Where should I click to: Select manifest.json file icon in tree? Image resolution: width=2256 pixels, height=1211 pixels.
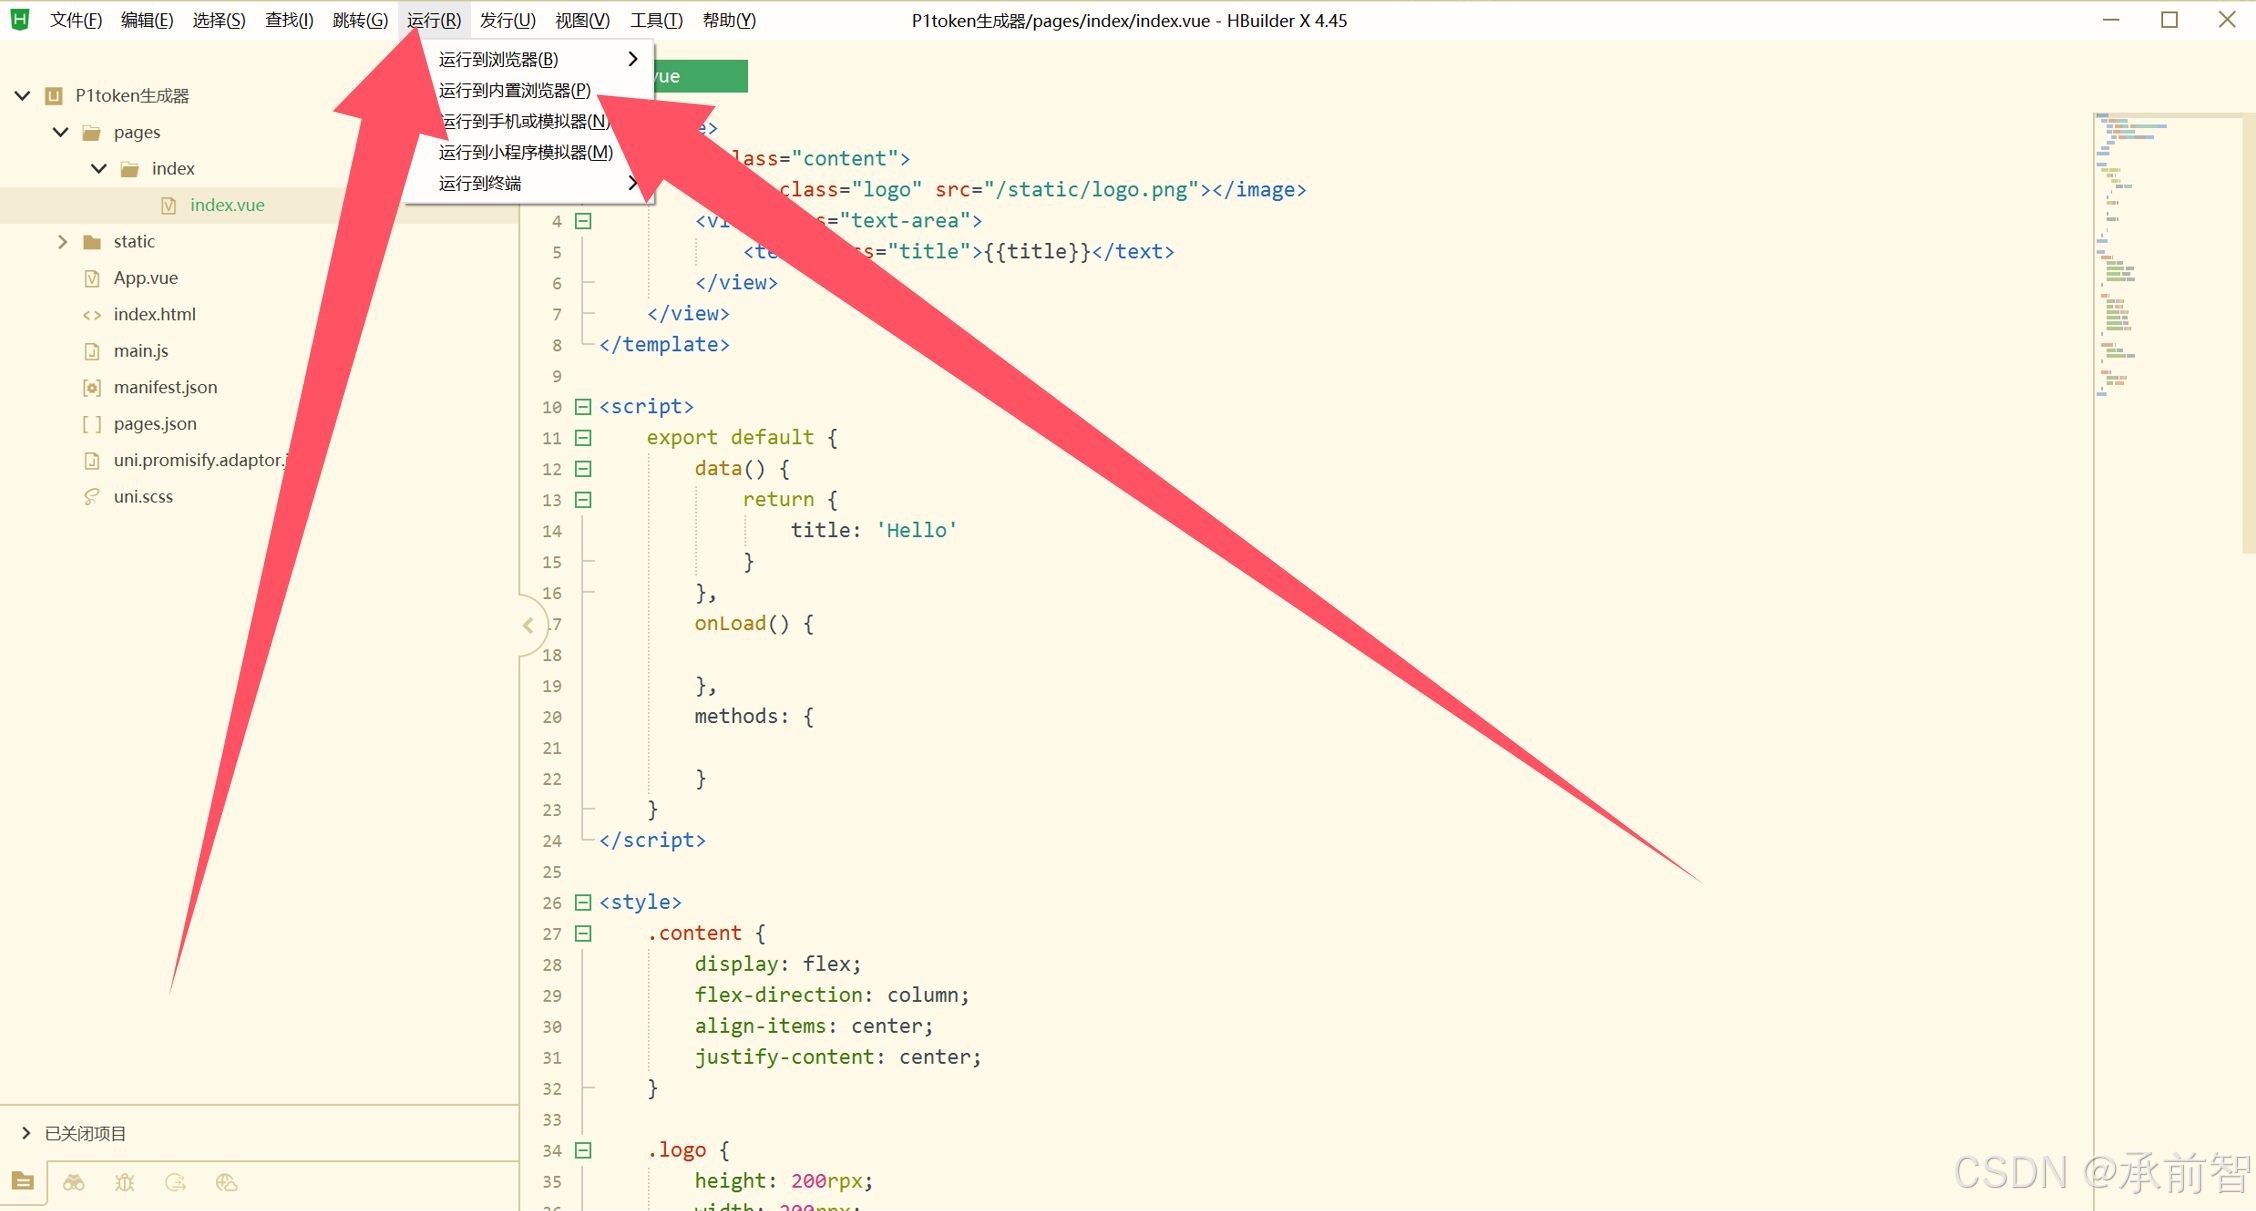pyautogui.click(x=92, y=387)
